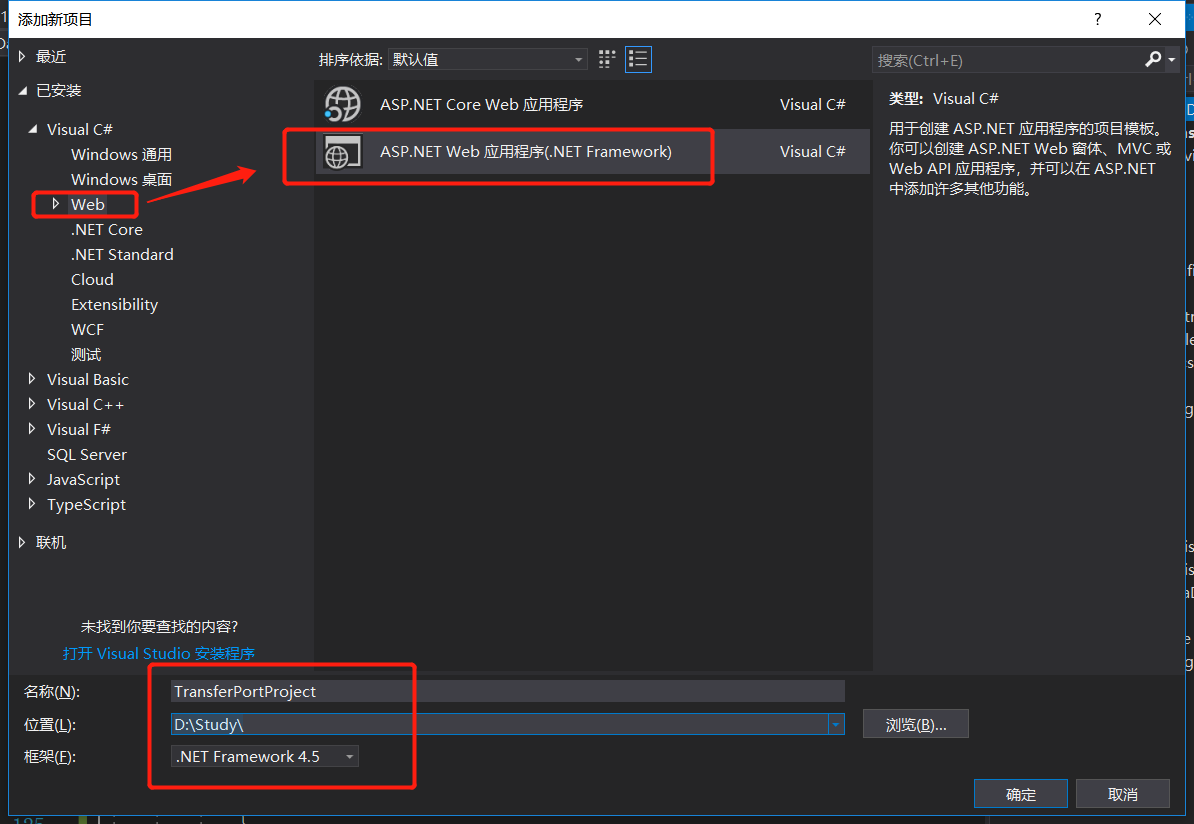The image size is (1194, 824).
Task: Expand the Visual Basic node
Action: click(31, 379)
